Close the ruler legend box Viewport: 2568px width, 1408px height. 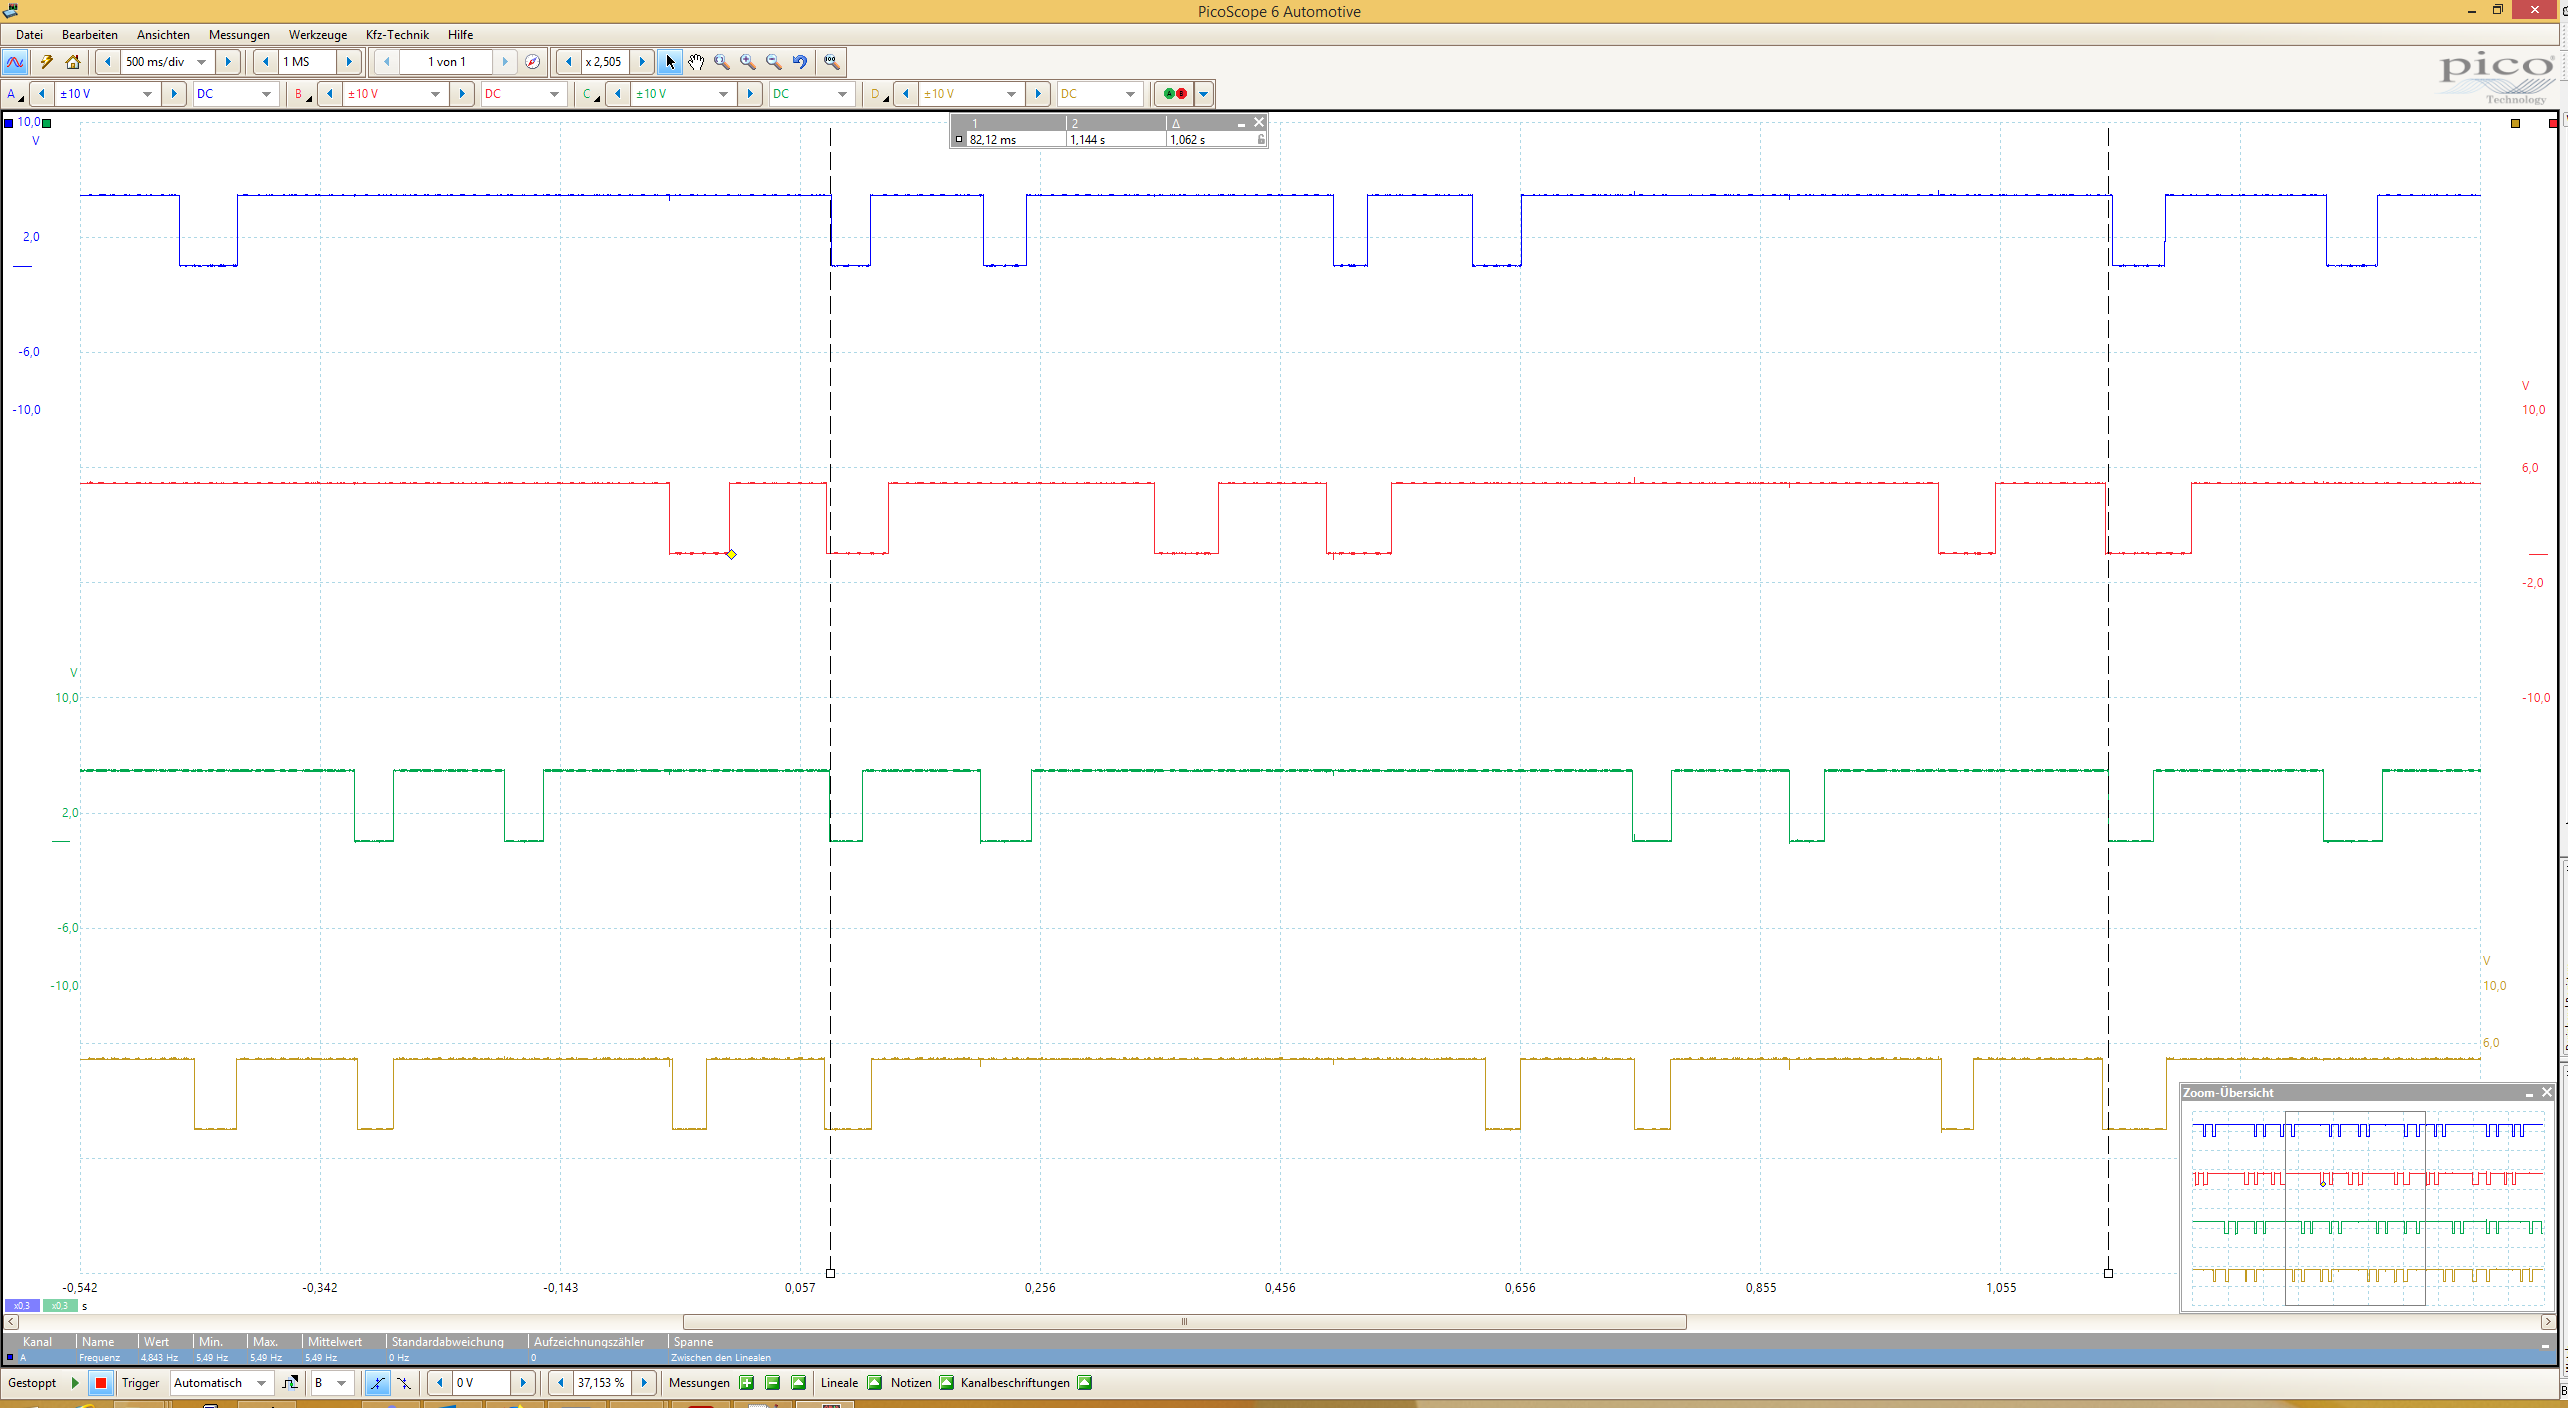[x=1259, y=122]
